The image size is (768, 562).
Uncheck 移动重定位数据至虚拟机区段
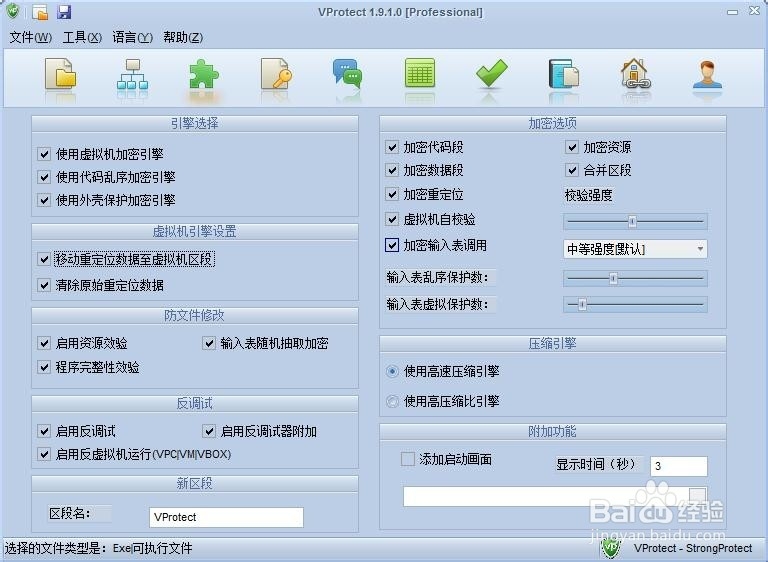[44, 259]
